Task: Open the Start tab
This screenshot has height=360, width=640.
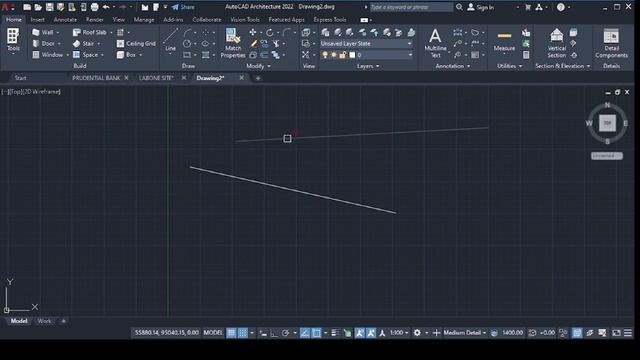Action: click(x=20, y=78)
